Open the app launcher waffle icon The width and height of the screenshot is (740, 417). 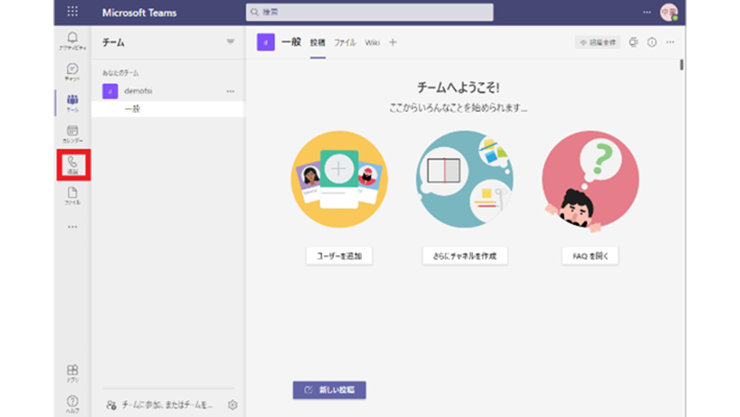(x=72, y=12)
